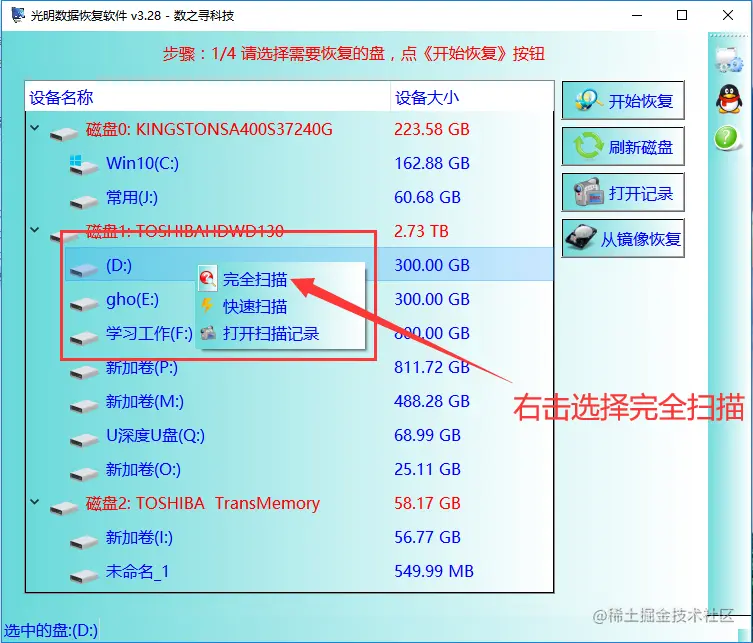Open the green help question mark icon

726,138
